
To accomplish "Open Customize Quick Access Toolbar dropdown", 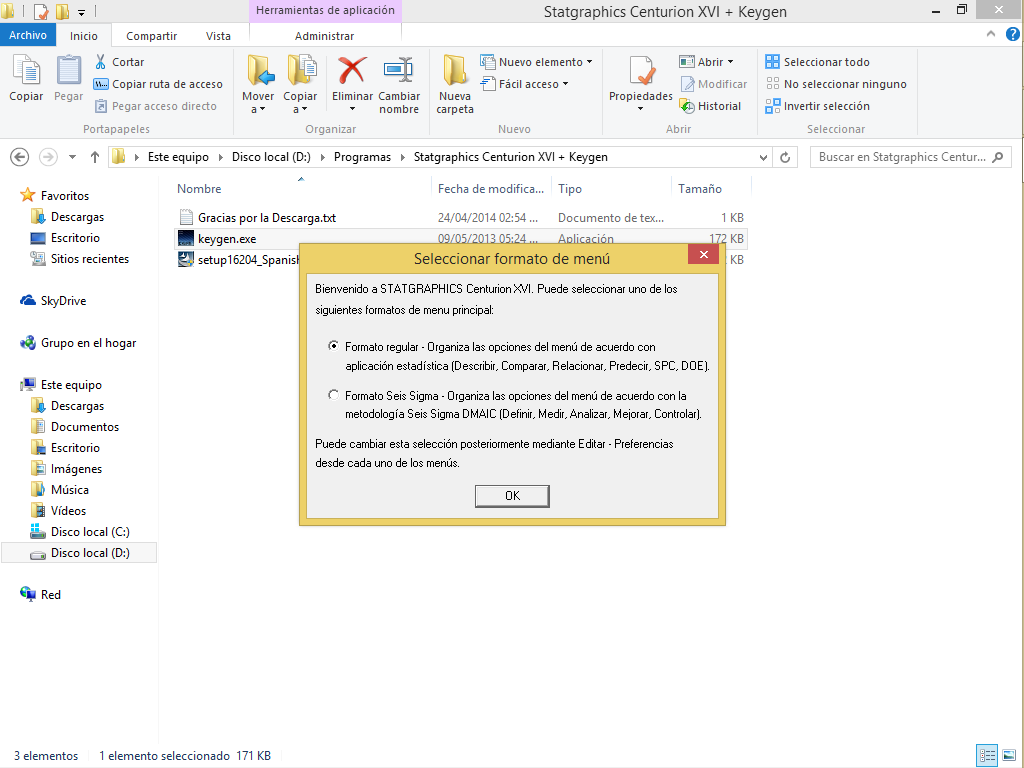I will tap(81, 12).
